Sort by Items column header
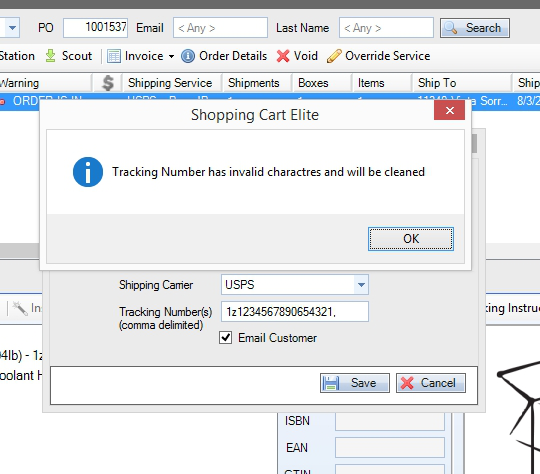 [x=382, y=83]
